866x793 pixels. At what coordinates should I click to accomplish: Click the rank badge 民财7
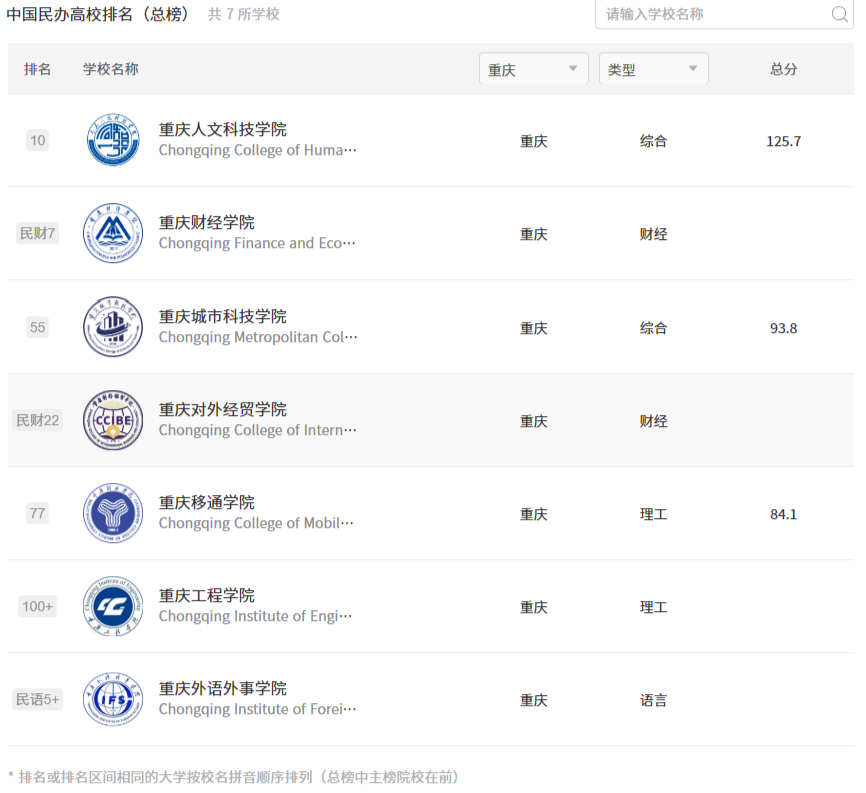38,233
